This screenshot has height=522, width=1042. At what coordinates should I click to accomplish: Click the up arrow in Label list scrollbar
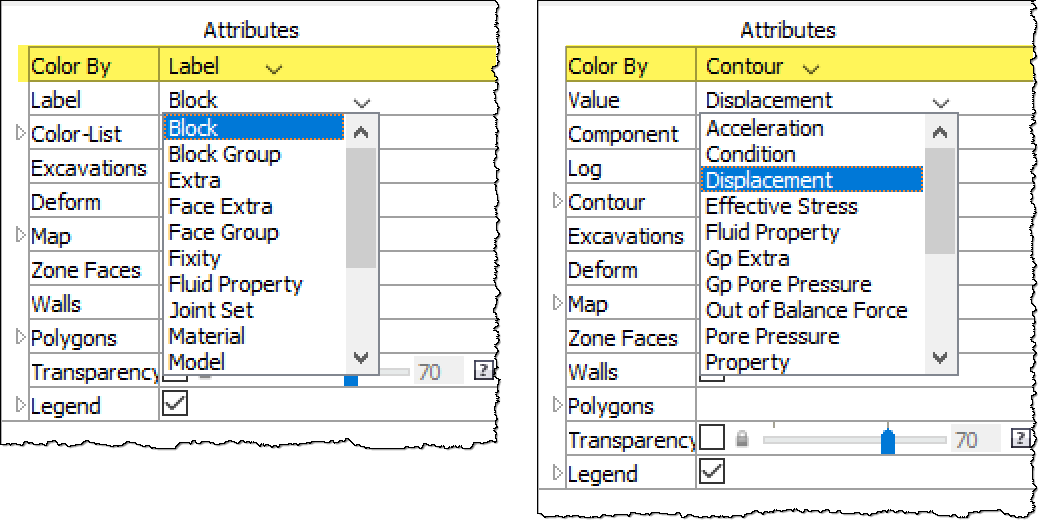tap(361, 132)
